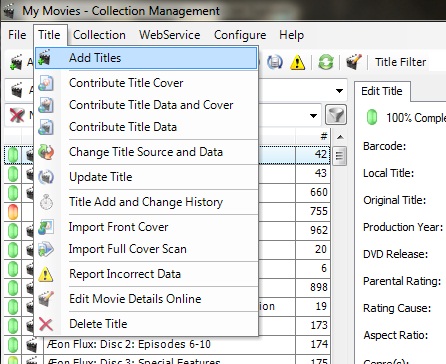Viewport: 446px width, 364px height.
Task: Click the Change Title Source icon
Action: (46, 152)
